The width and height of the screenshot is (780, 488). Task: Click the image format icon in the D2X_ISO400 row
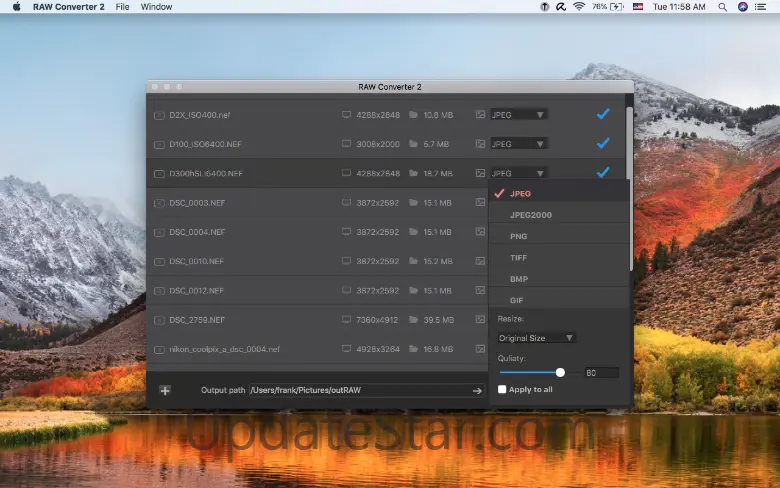[x=481, y=115]
